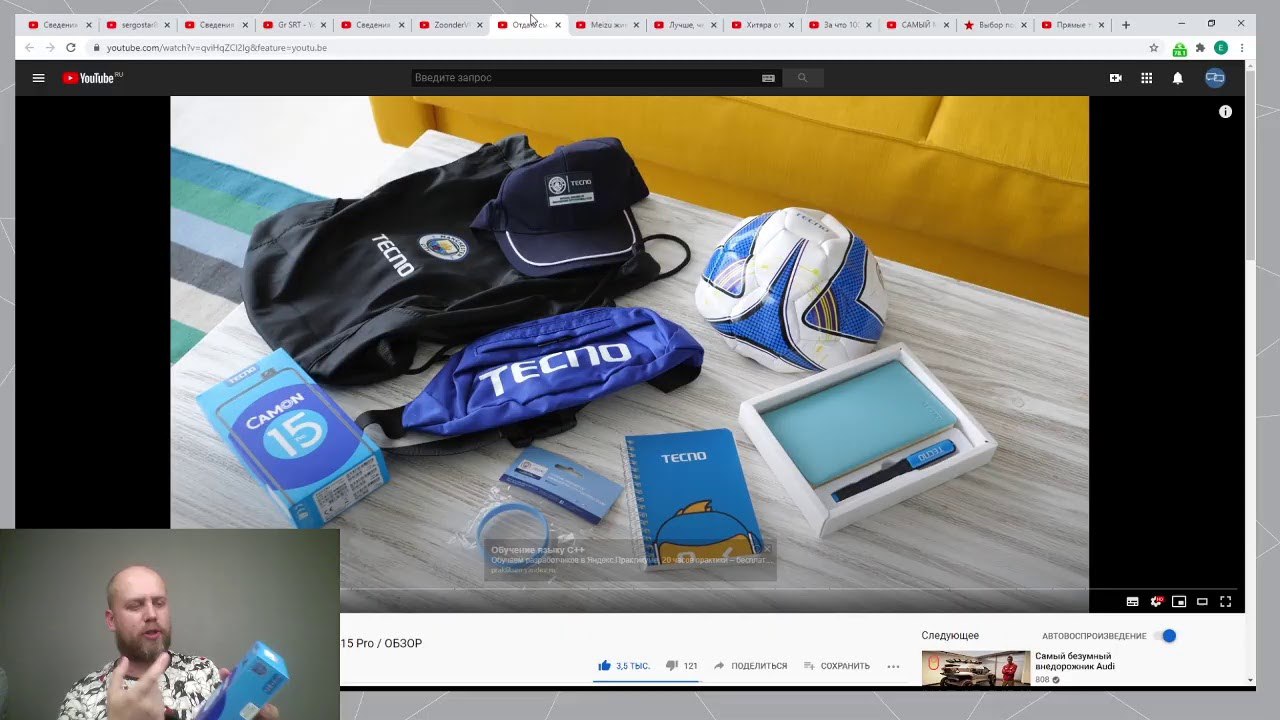Viewport: 1280px width, 720px height.
Task: Switch to the Лучше tab
Action: point(683,24)
